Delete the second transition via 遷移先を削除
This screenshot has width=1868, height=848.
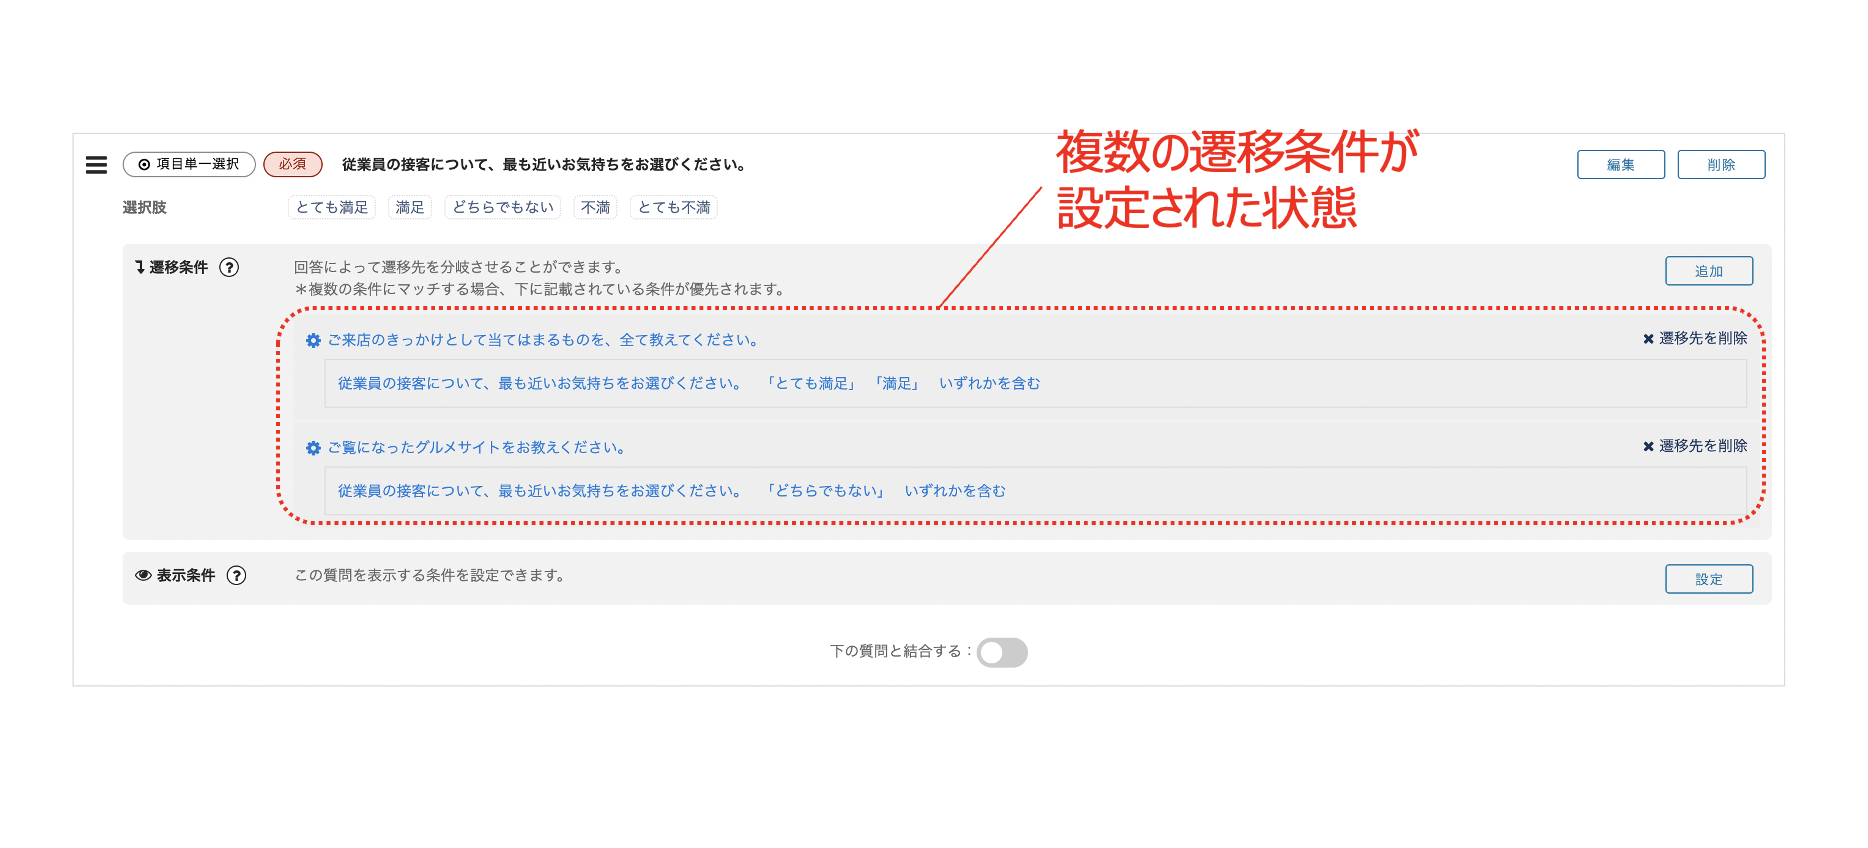pos(1695,446)
